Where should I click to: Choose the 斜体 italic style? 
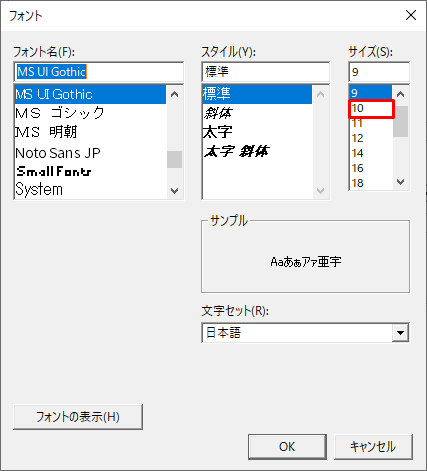[257, 113]
